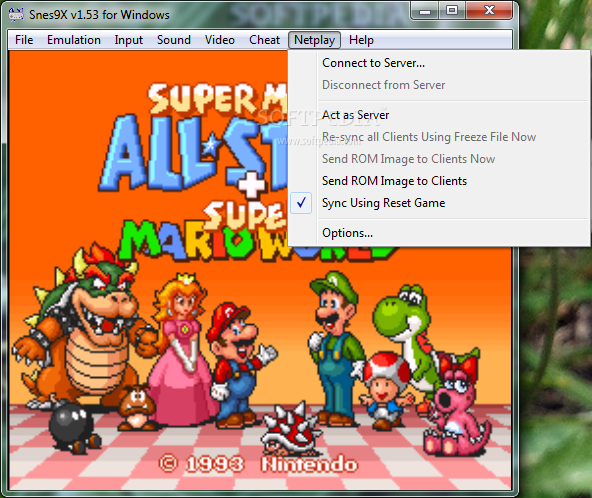The width and height of the screenshot is (592, 498).
Task: Open the Video menu
Action: pyautogui.click(x=220, y=40)
